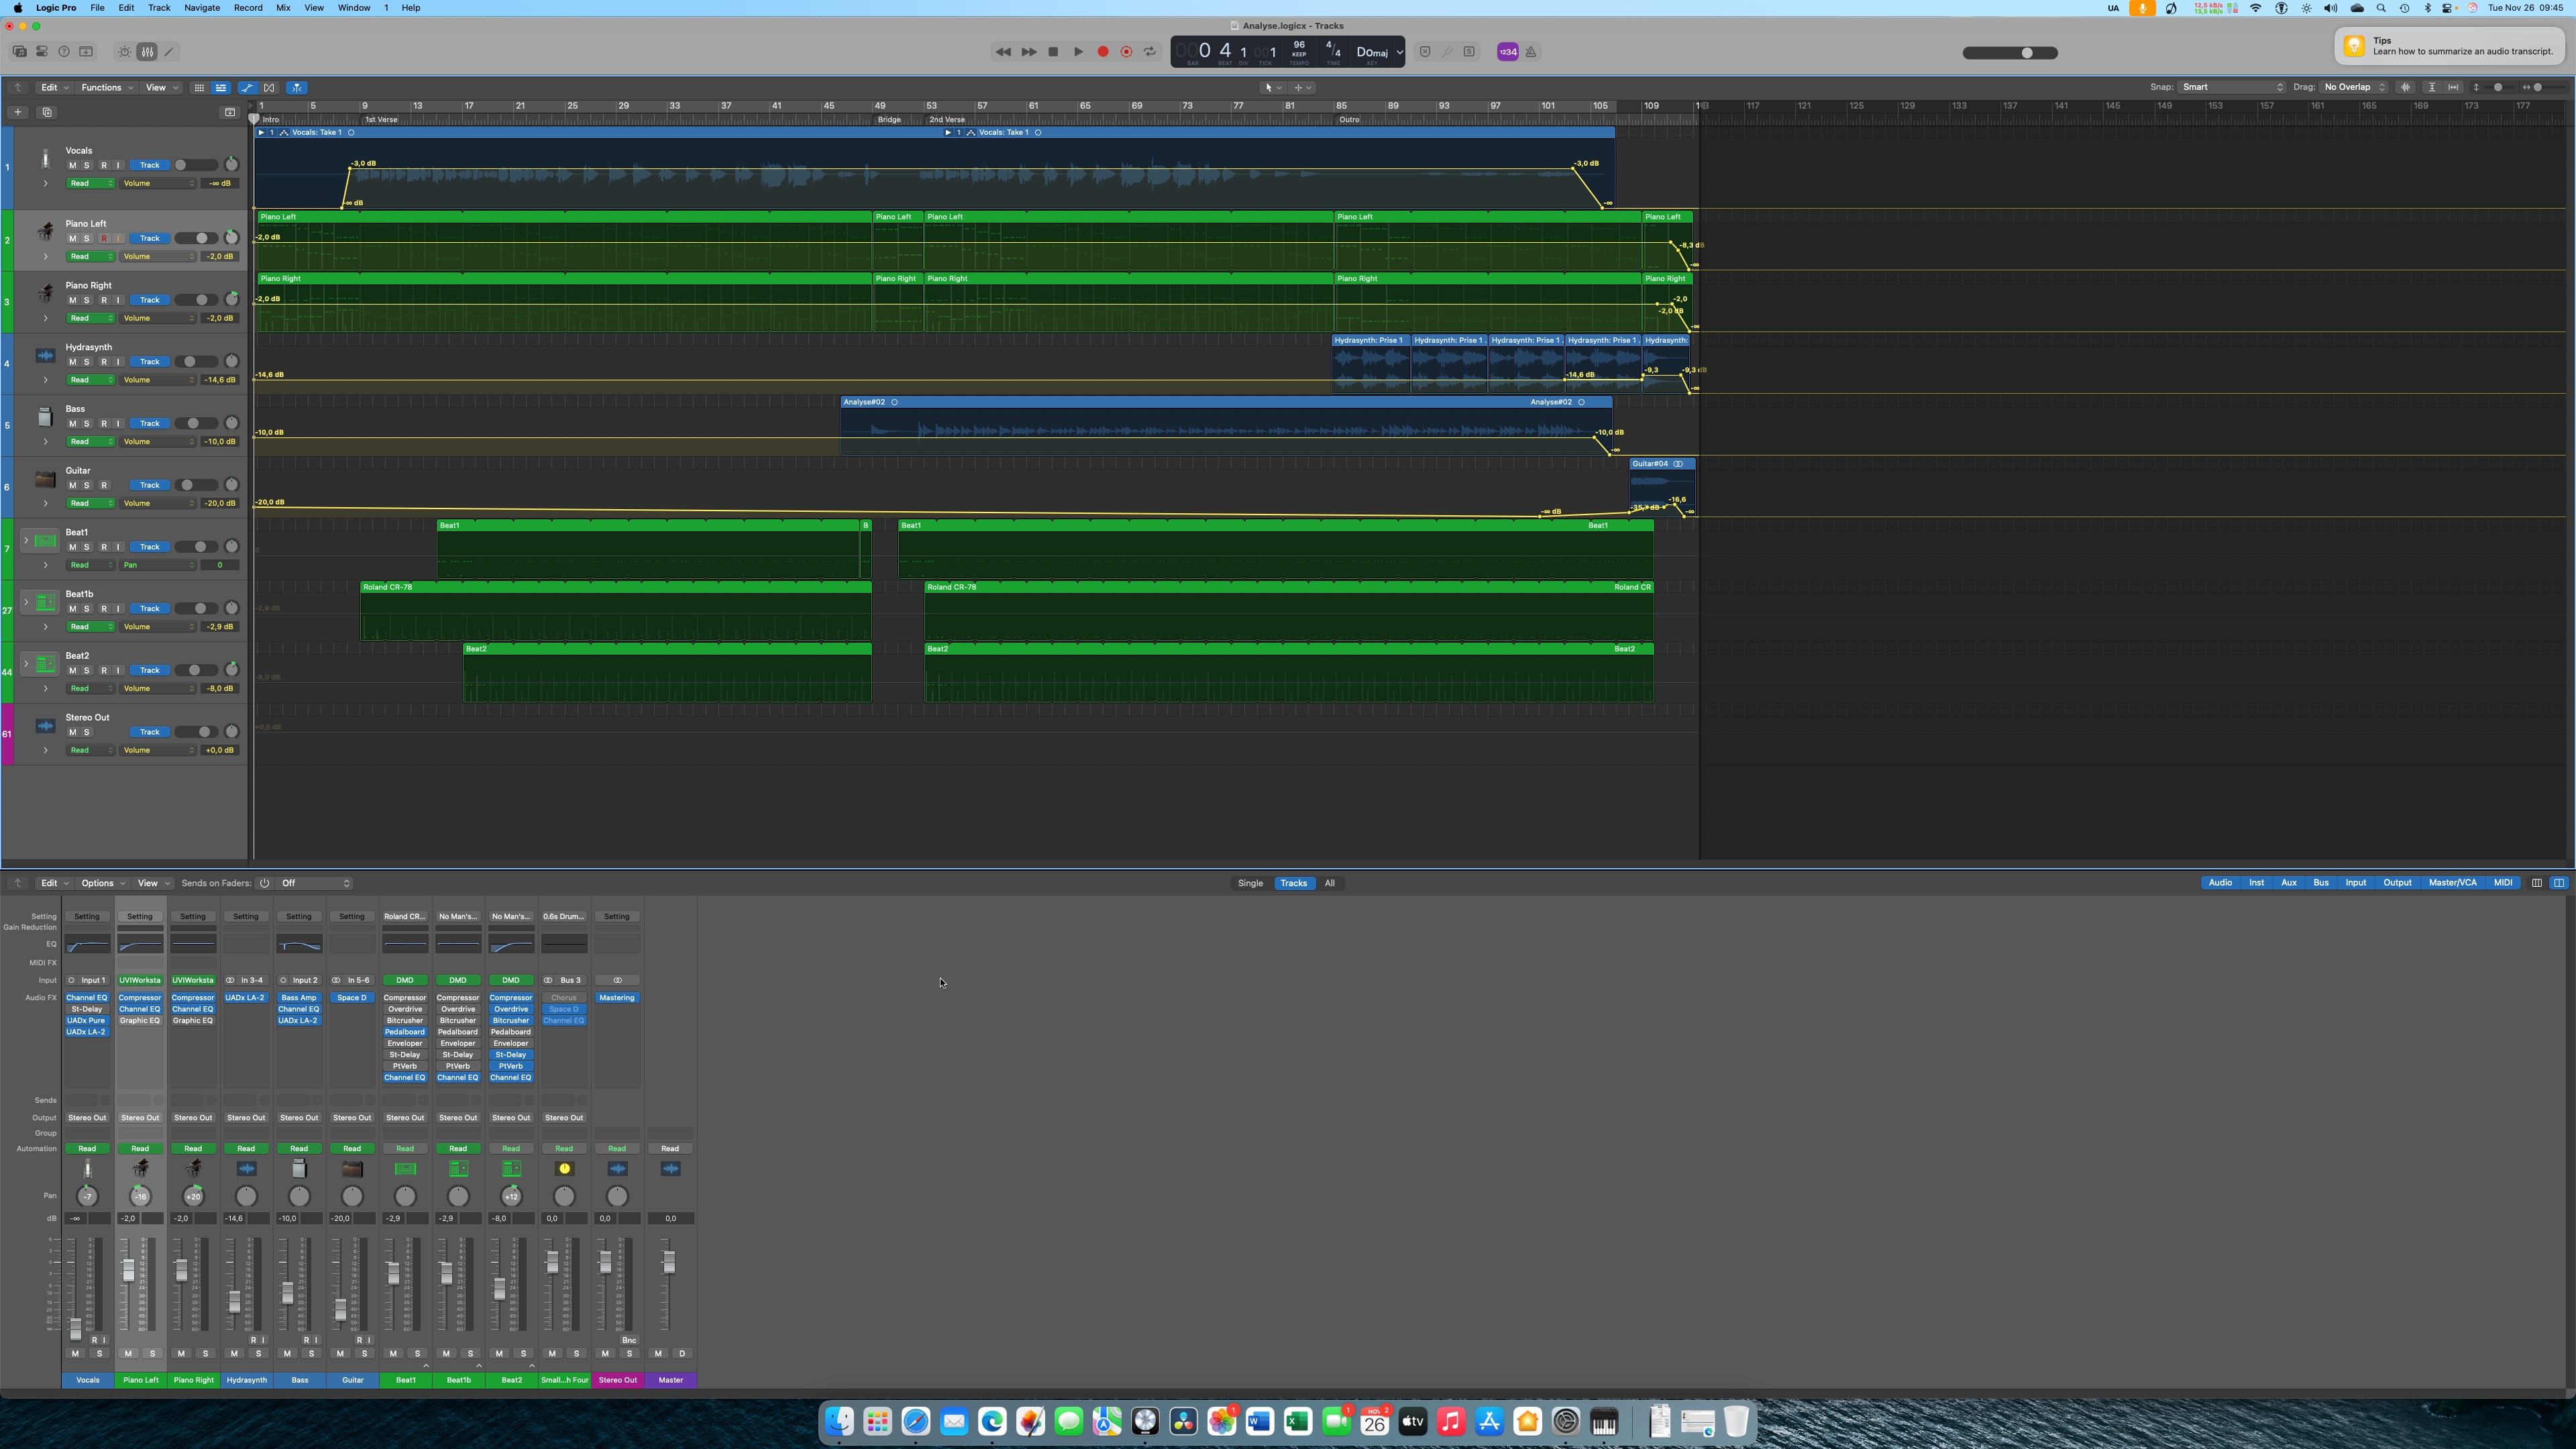Open the Track menu in menu bar
2576x1449 pixels.
tap(159, 8)
